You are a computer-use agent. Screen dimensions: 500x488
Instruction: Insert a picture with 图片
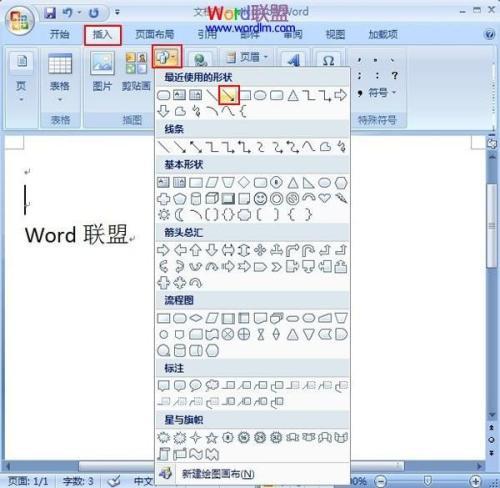click(102, 72)
